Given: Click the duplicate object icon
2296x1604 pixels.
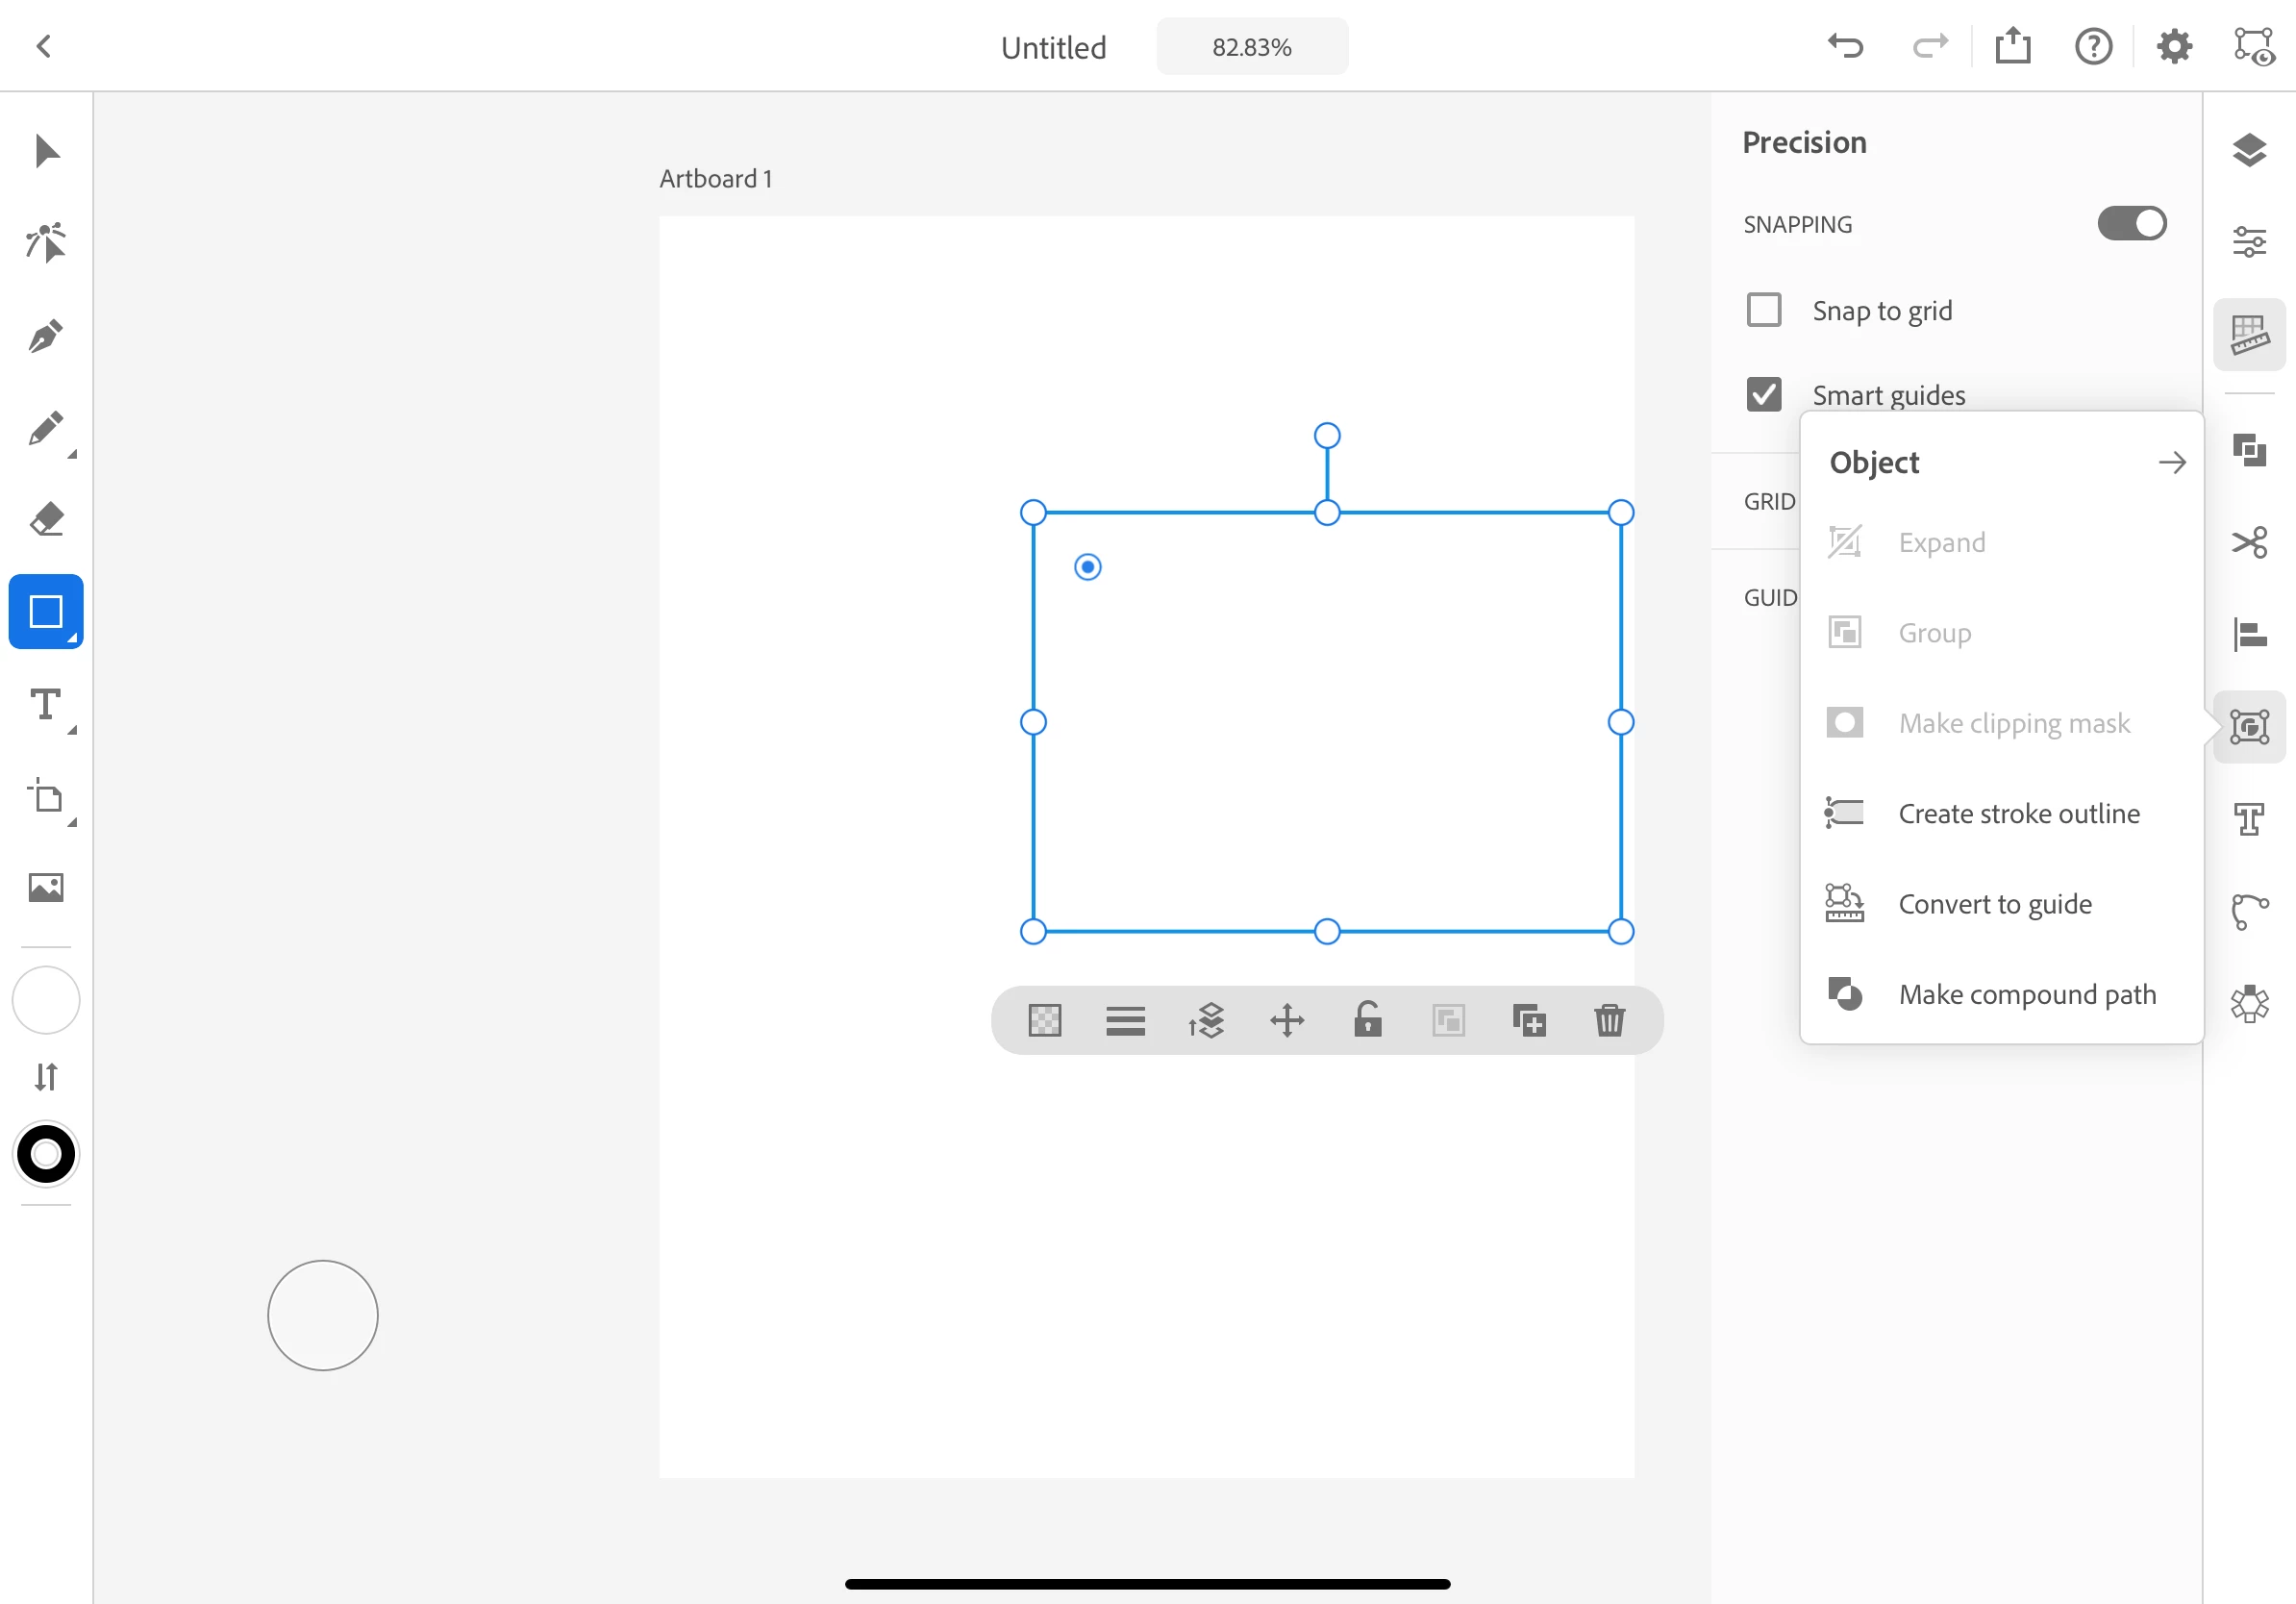Looking at the screenshot, I should (x=1528, y=1021).
